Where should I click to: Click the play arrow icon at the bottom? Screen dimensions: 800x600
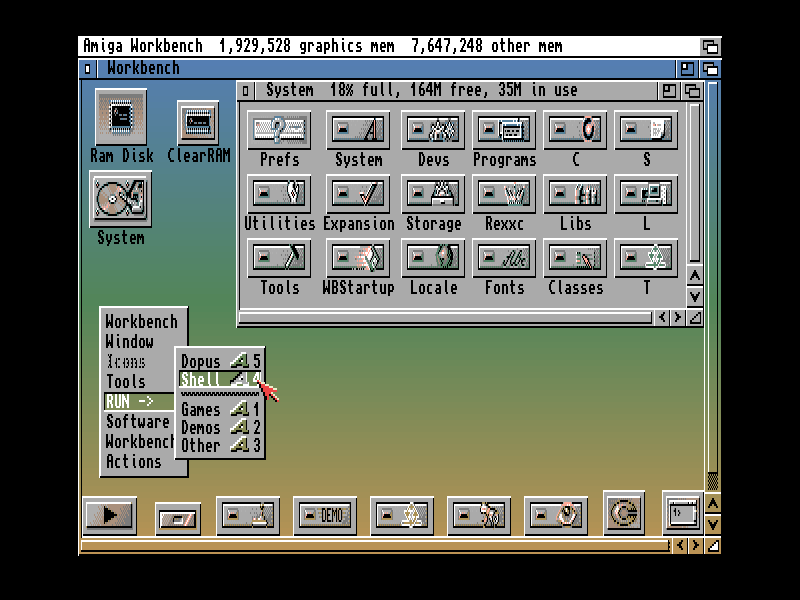click(x=110, y=515)
